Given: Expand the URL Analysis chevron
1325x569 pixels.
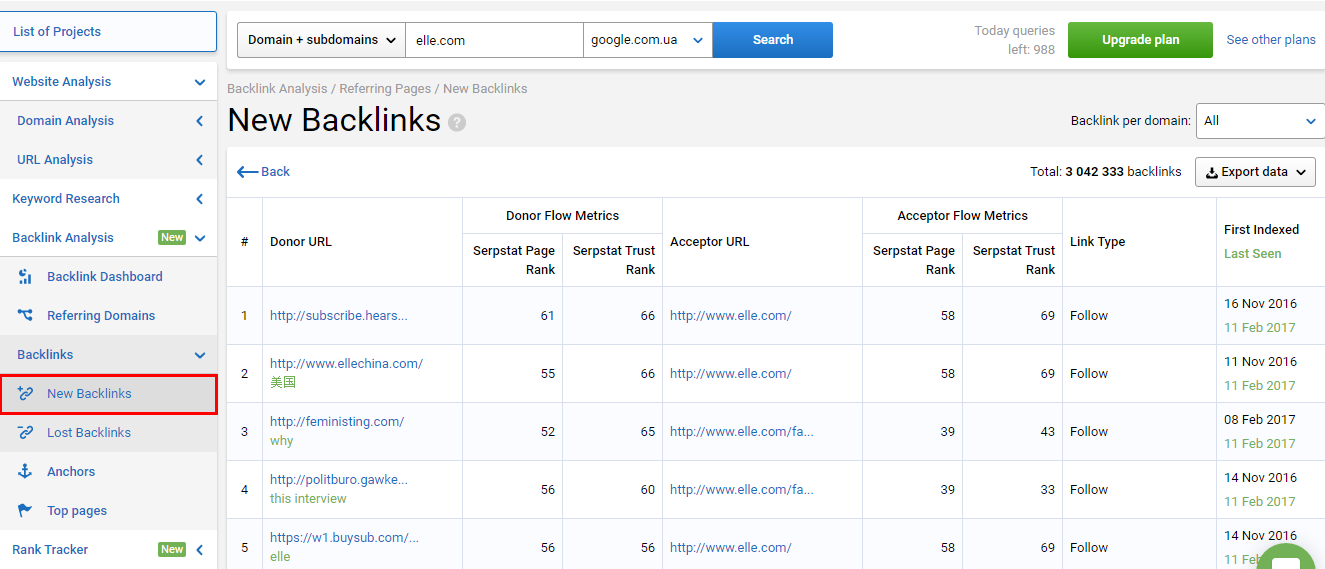Looking at the screenshot, I should tap(200, 160).
